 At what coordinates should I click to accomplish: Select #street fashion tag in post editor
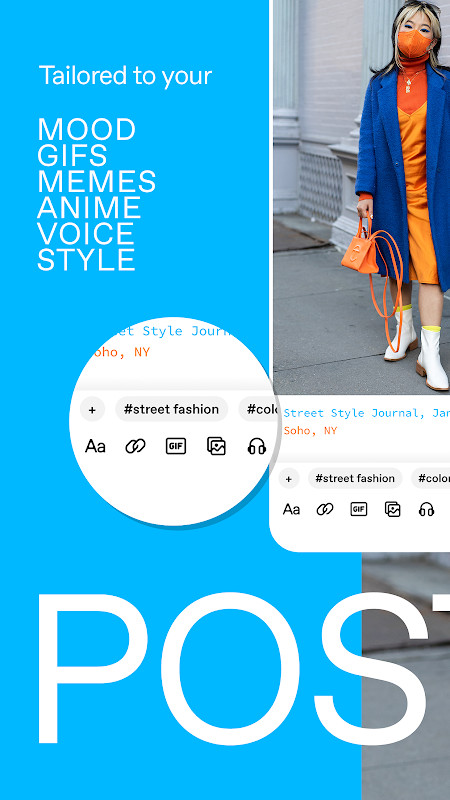click(355, 478)
